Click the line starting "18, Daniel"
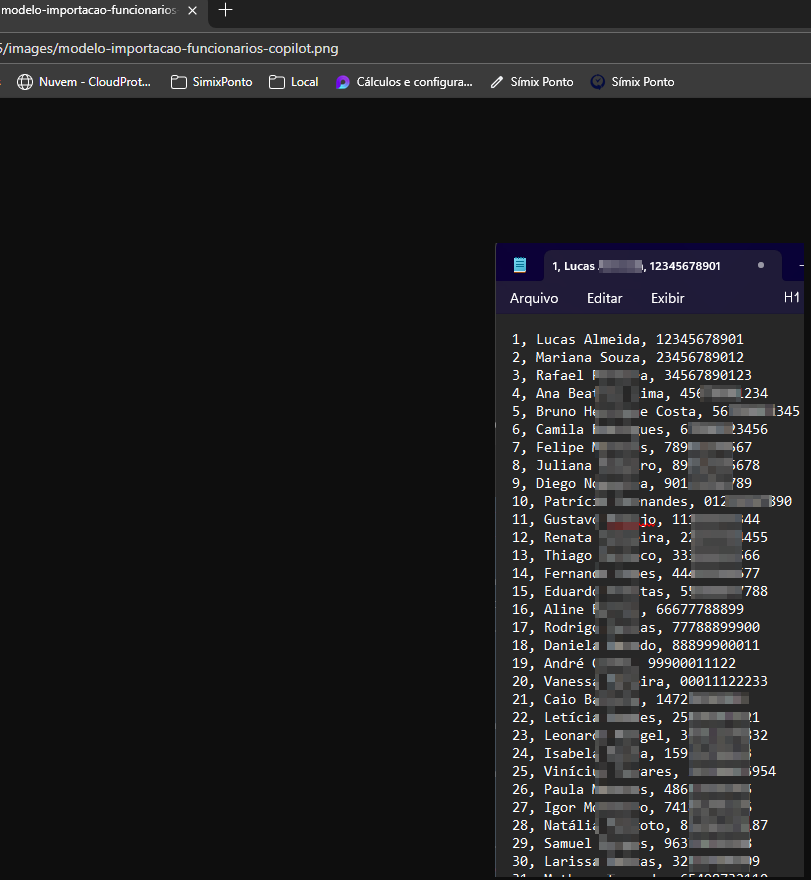This screenshot has height=880, width=811. tap(636, 645)
